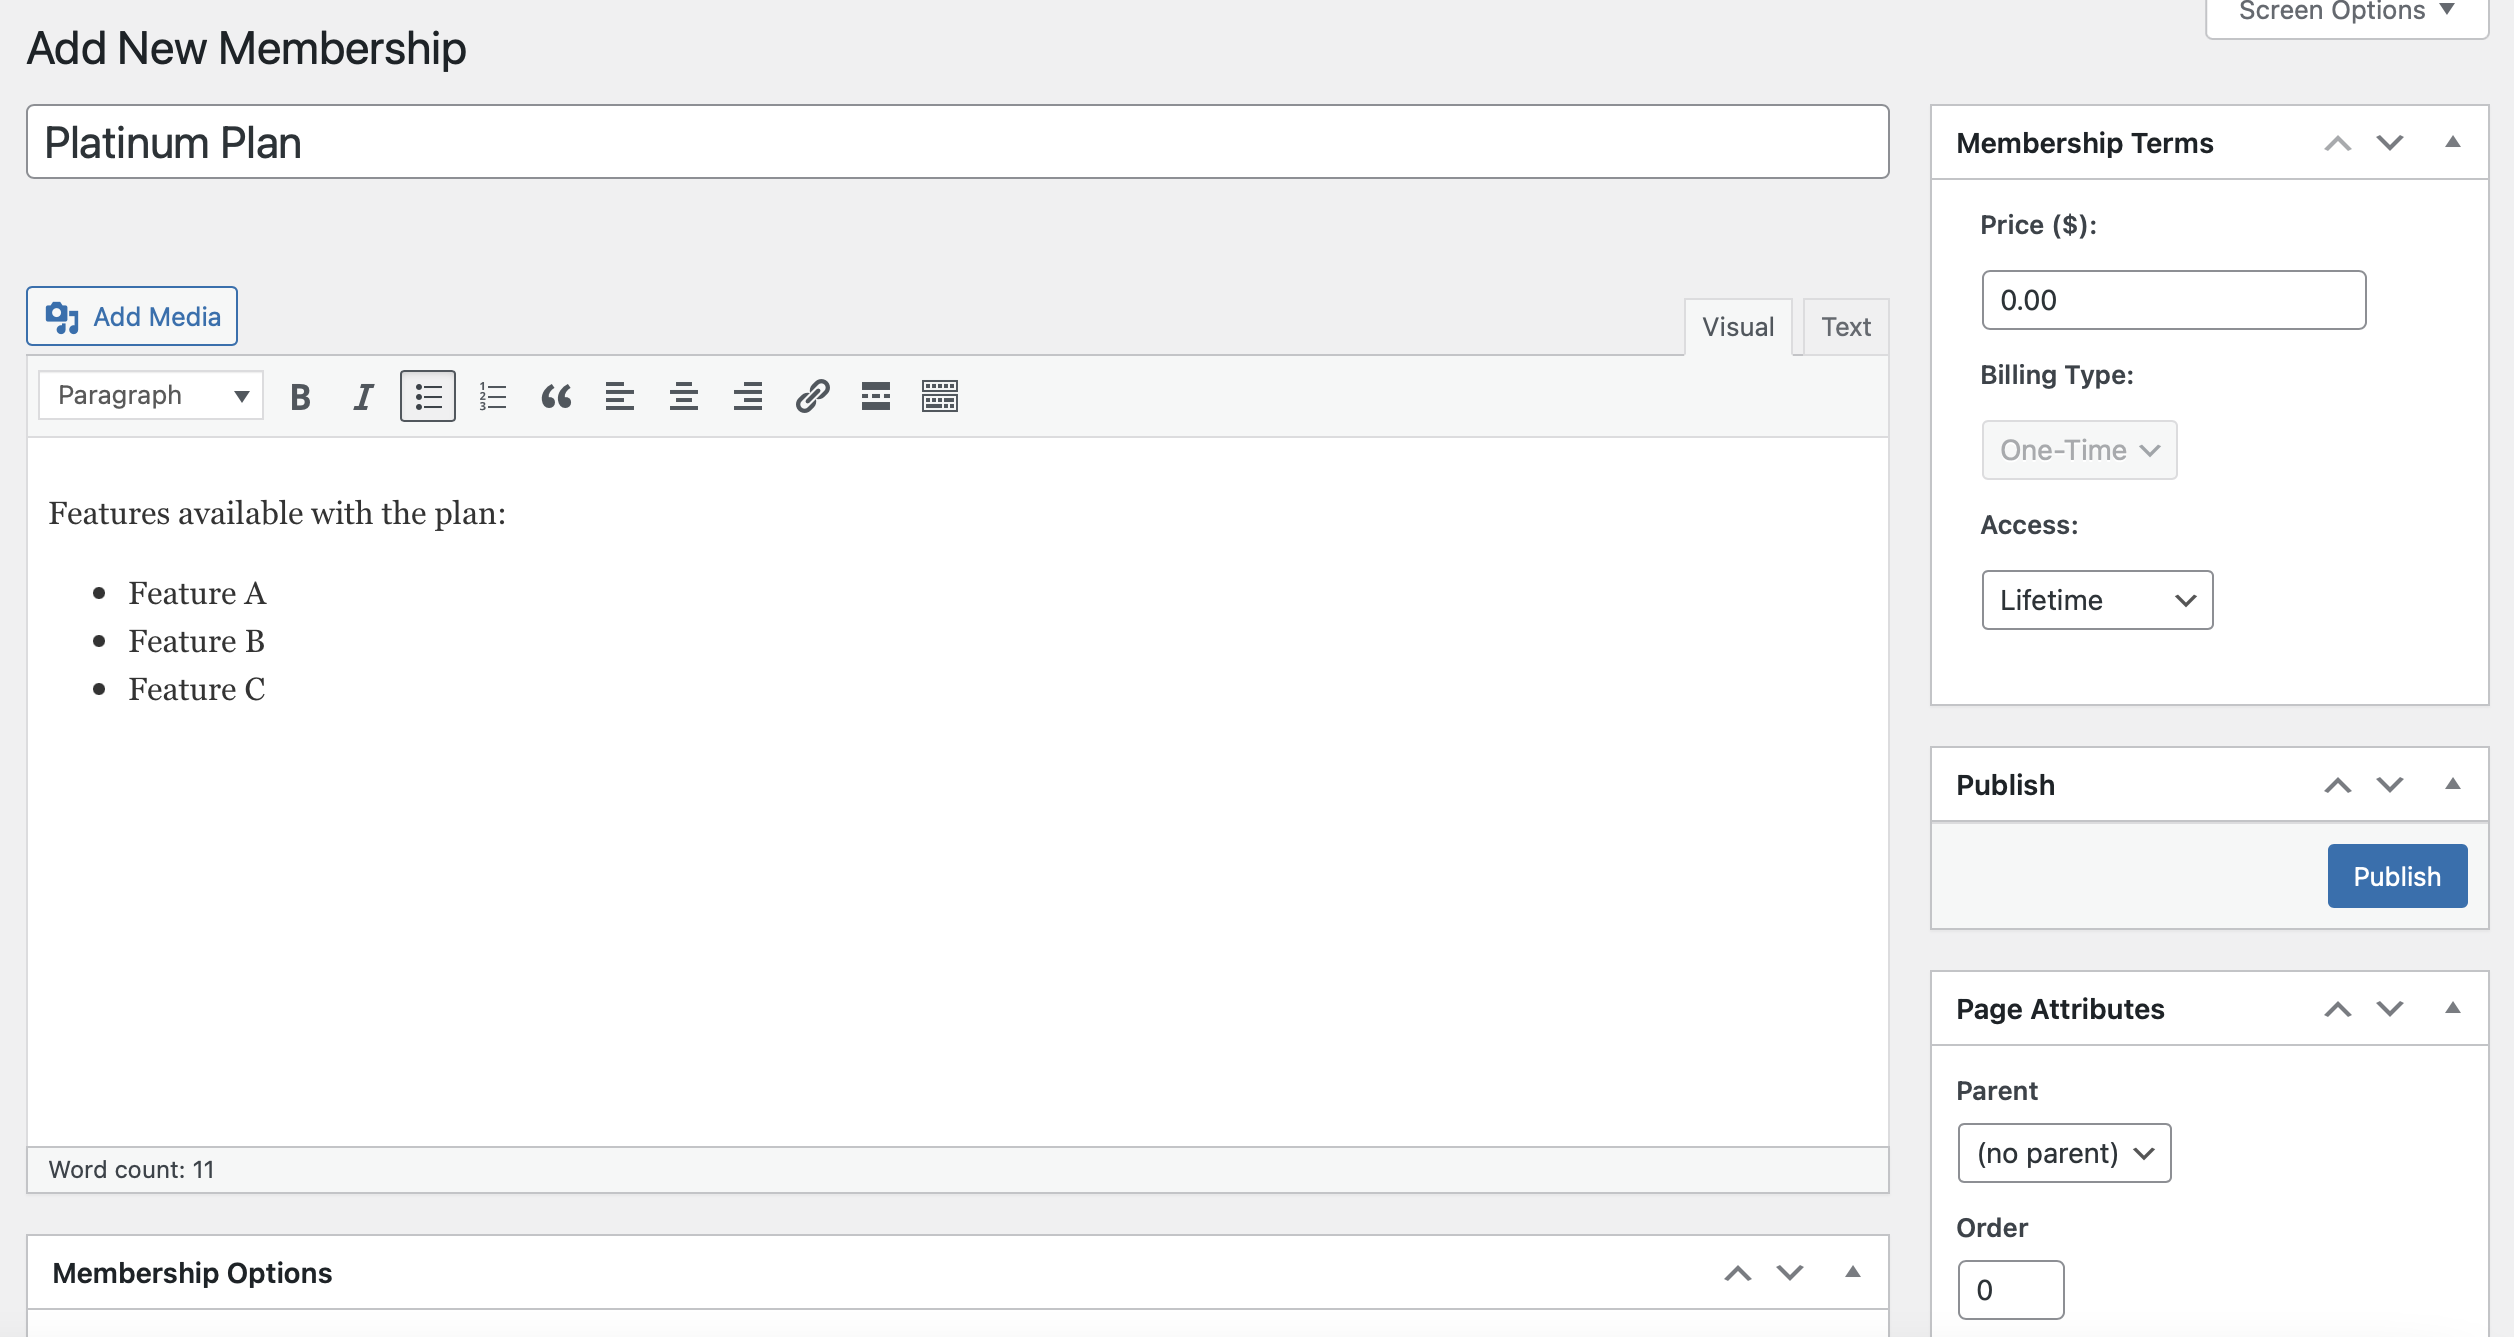Click the table insert icon
The width and height of the screenshot is (2514, 1337).
click(x=939, y=396)
